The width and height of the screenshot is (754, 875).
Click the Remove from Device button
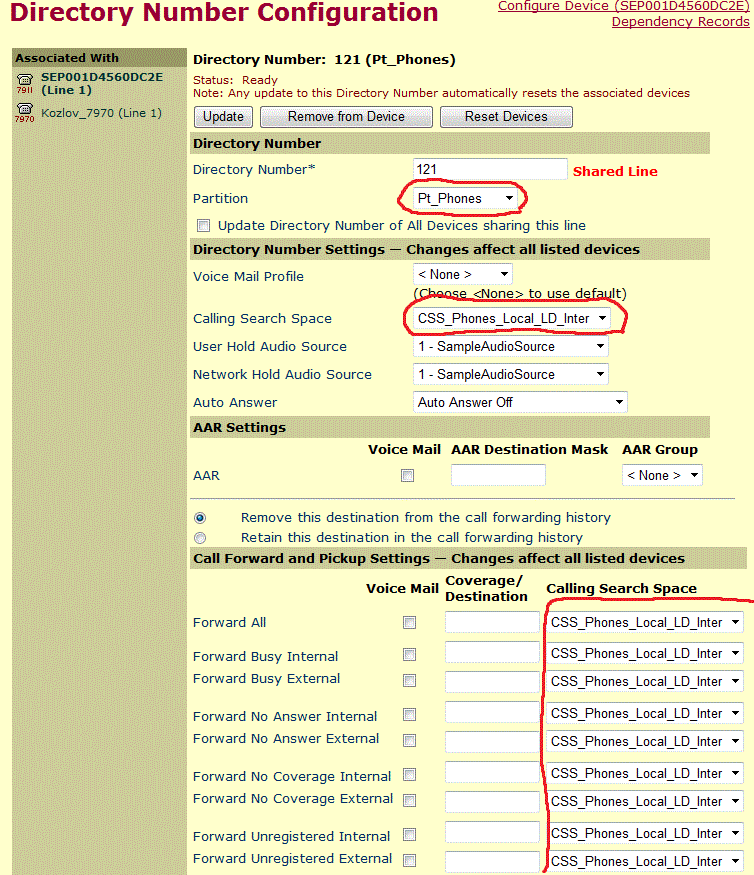(346, 117)
